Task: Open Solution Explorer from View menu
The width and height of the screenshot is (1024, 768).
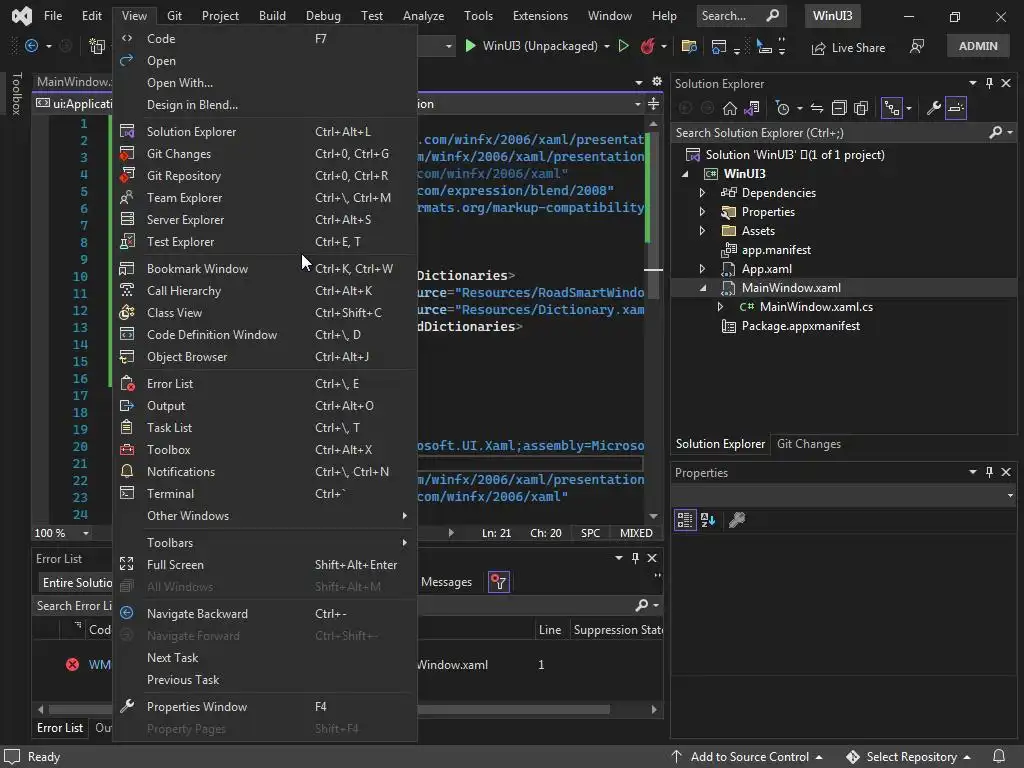Action: [x=265, y=132]
